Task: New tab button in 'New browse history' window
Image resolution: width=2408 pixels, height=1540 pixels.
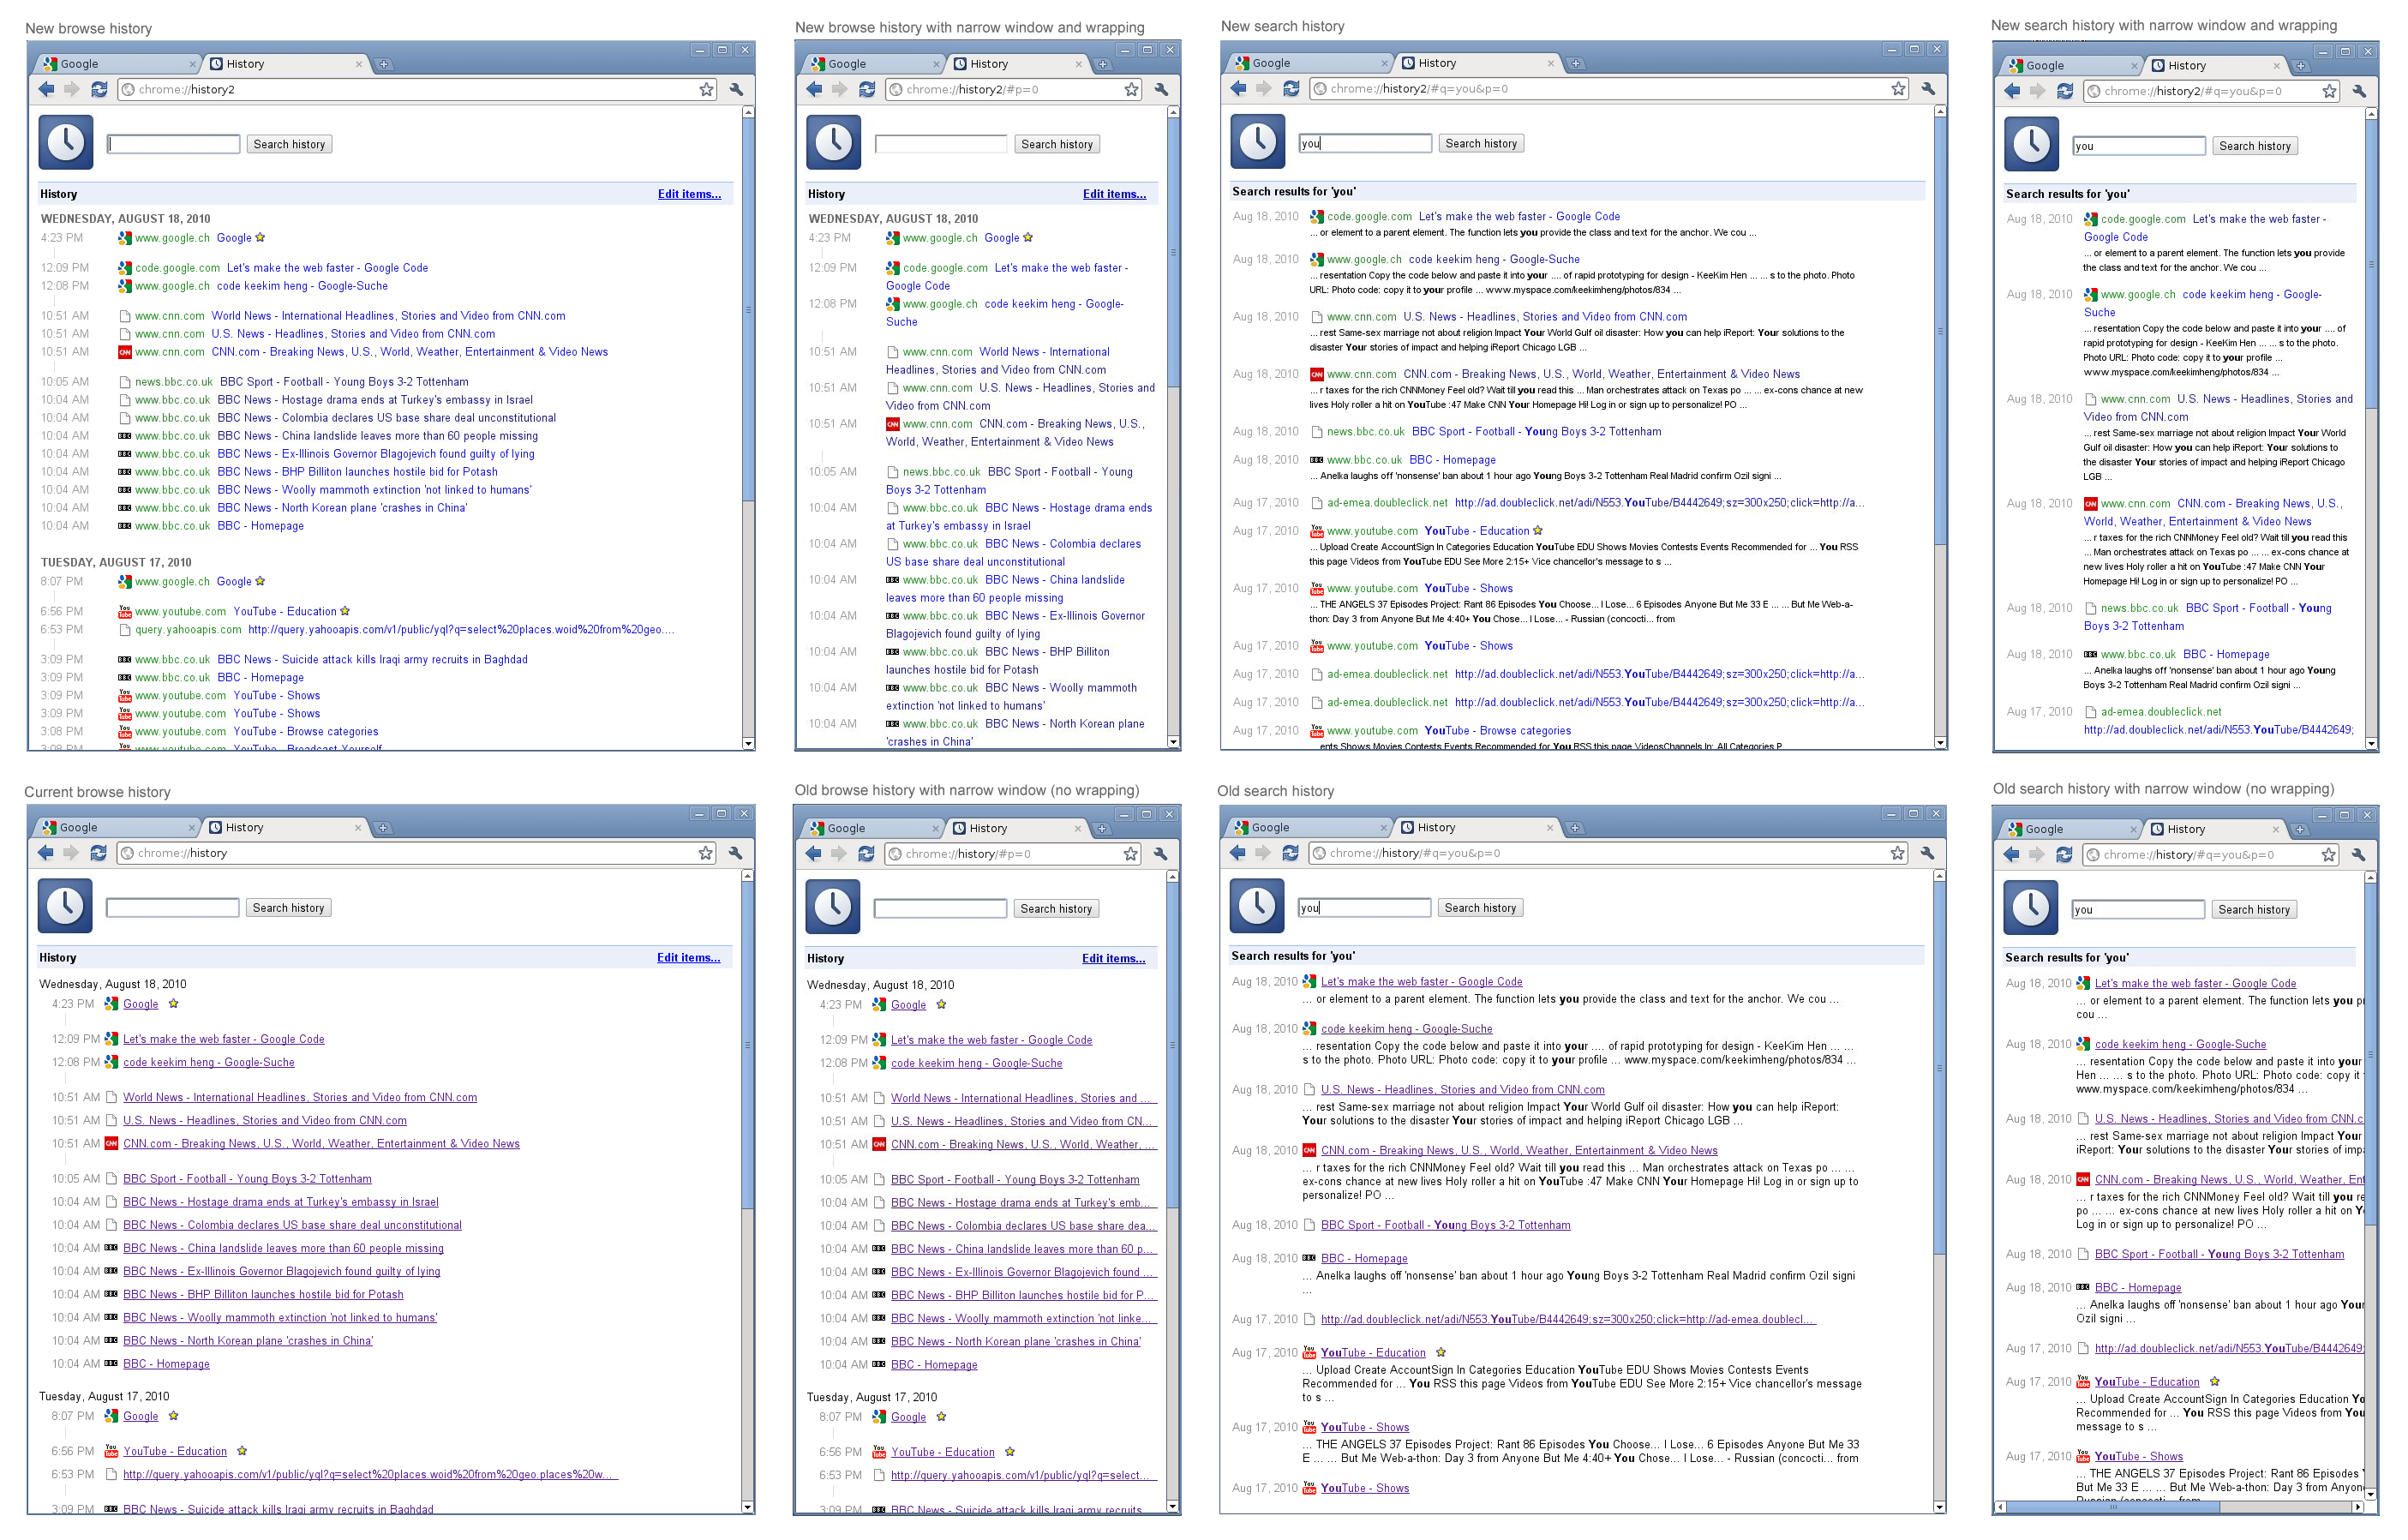Action: coord(384,64)
